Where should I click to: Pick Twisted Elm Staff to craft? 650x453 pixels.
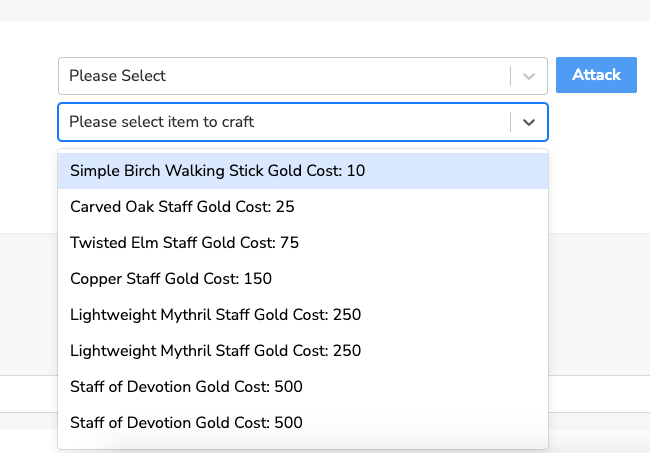(303, 243)
